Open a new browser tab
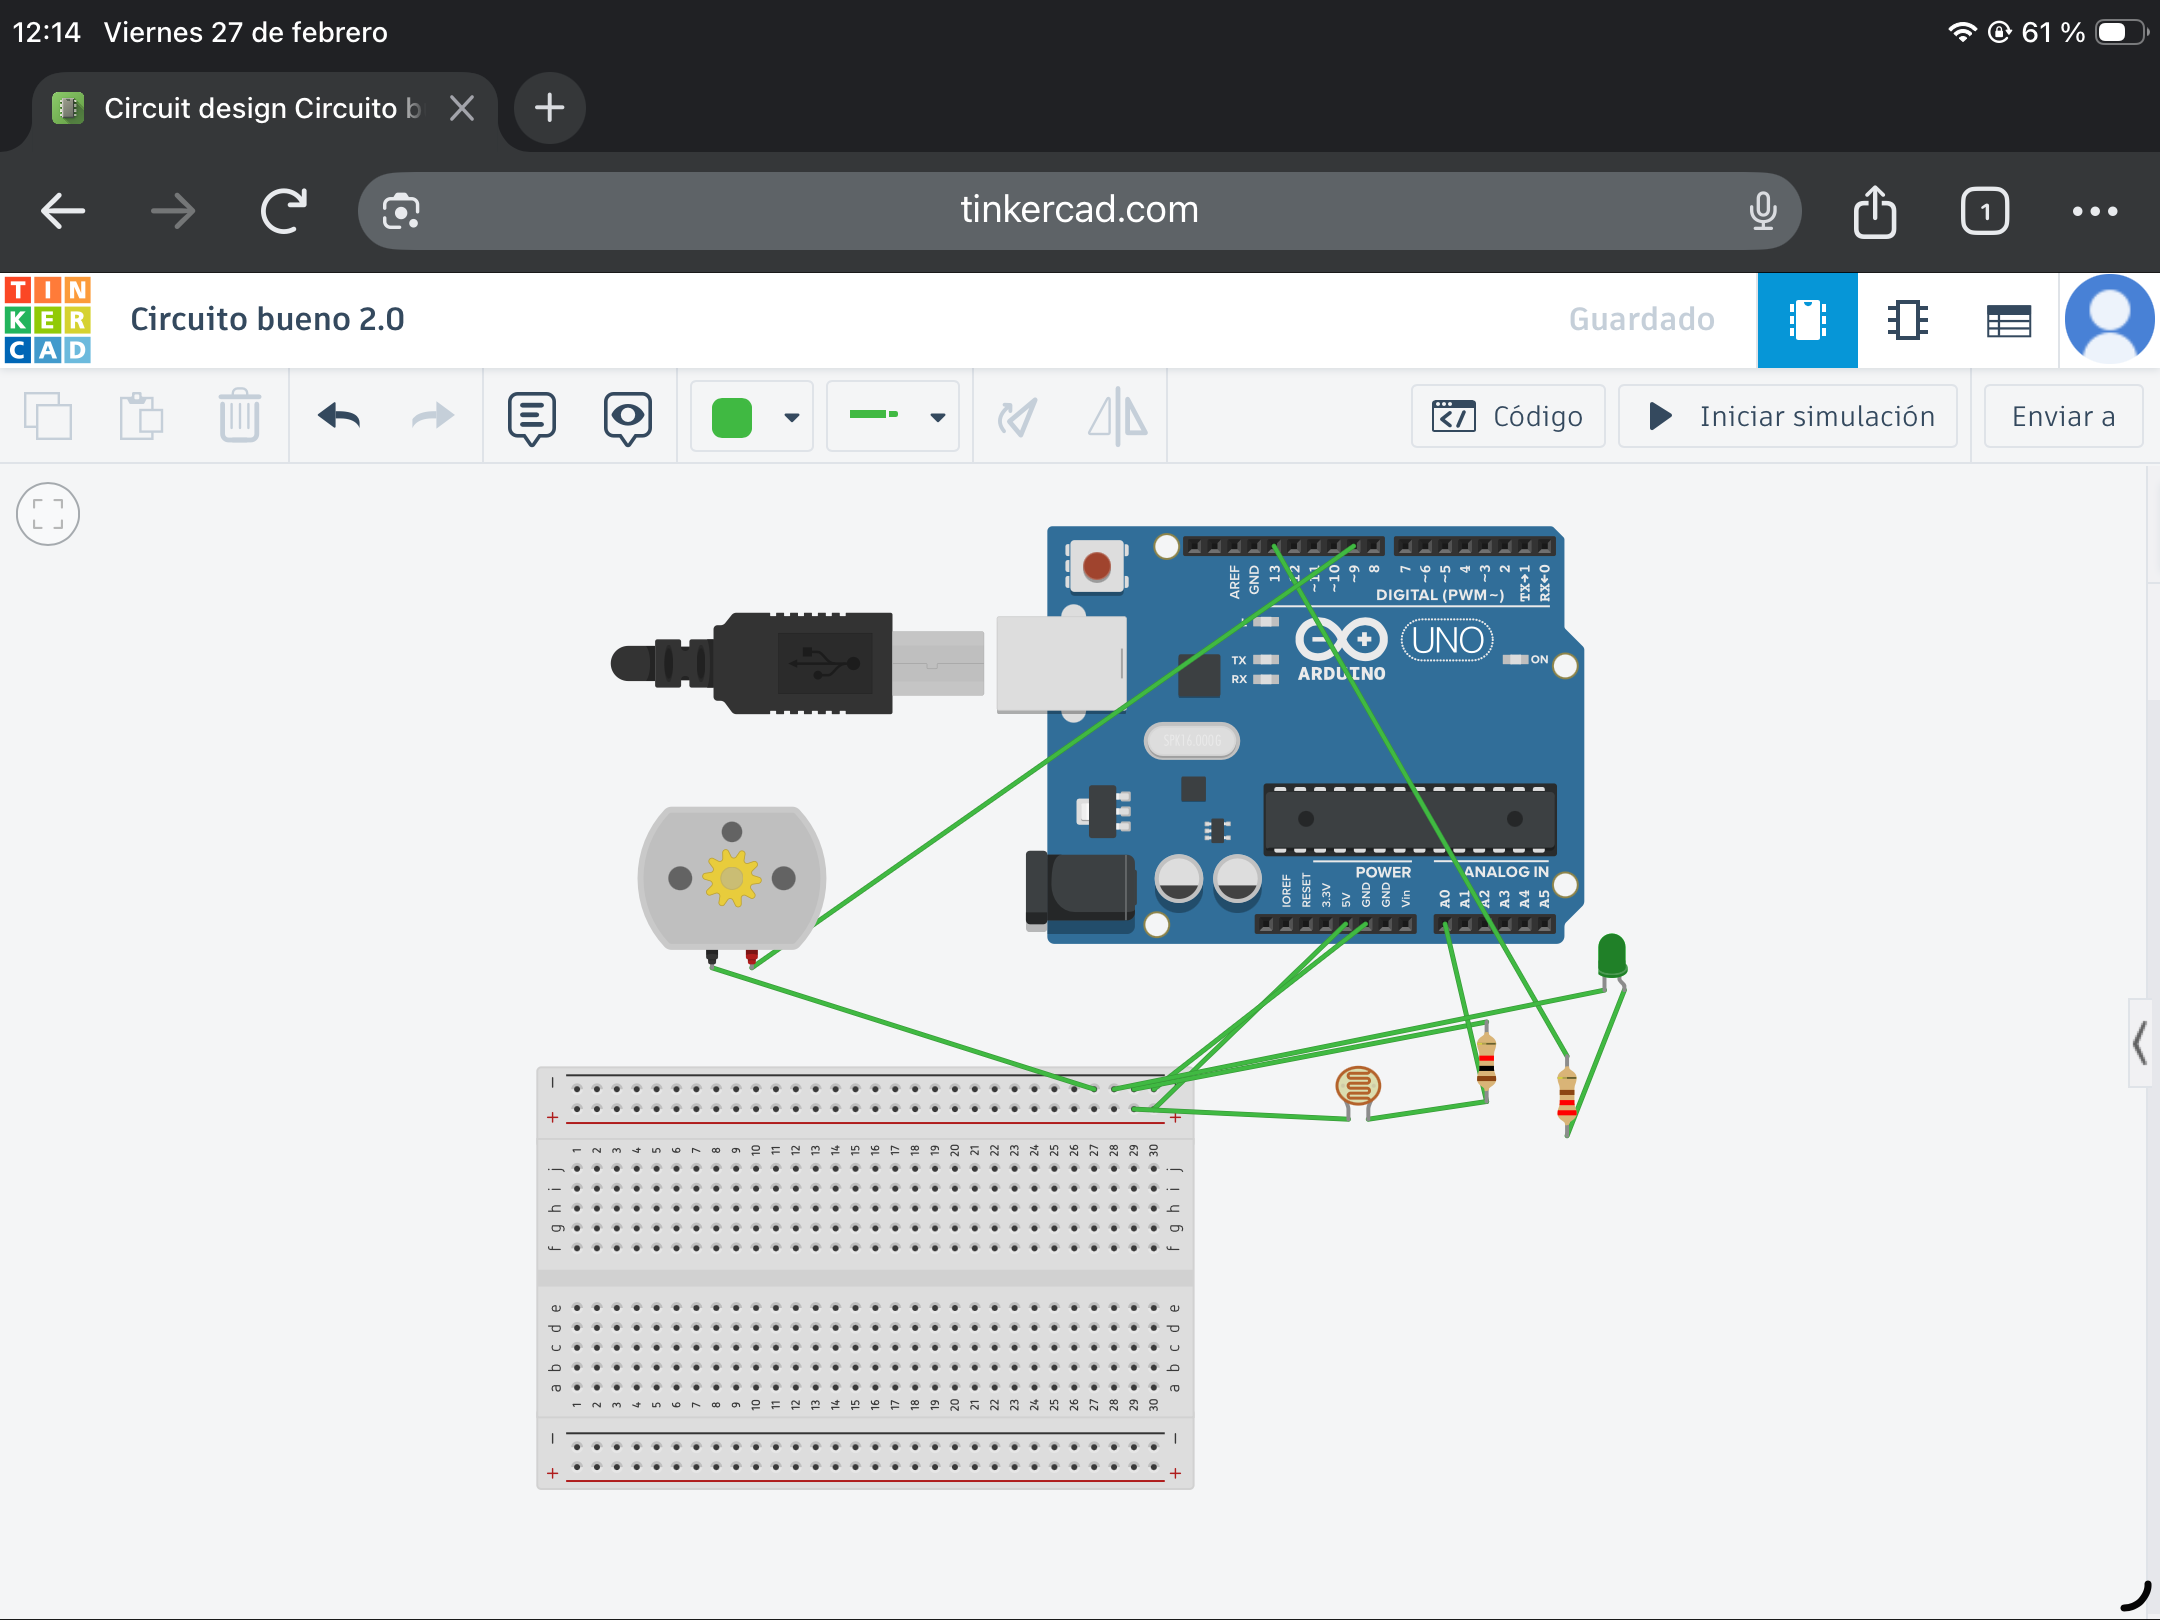Viewport: 2160px width, 1620px height. pos(549,108)
